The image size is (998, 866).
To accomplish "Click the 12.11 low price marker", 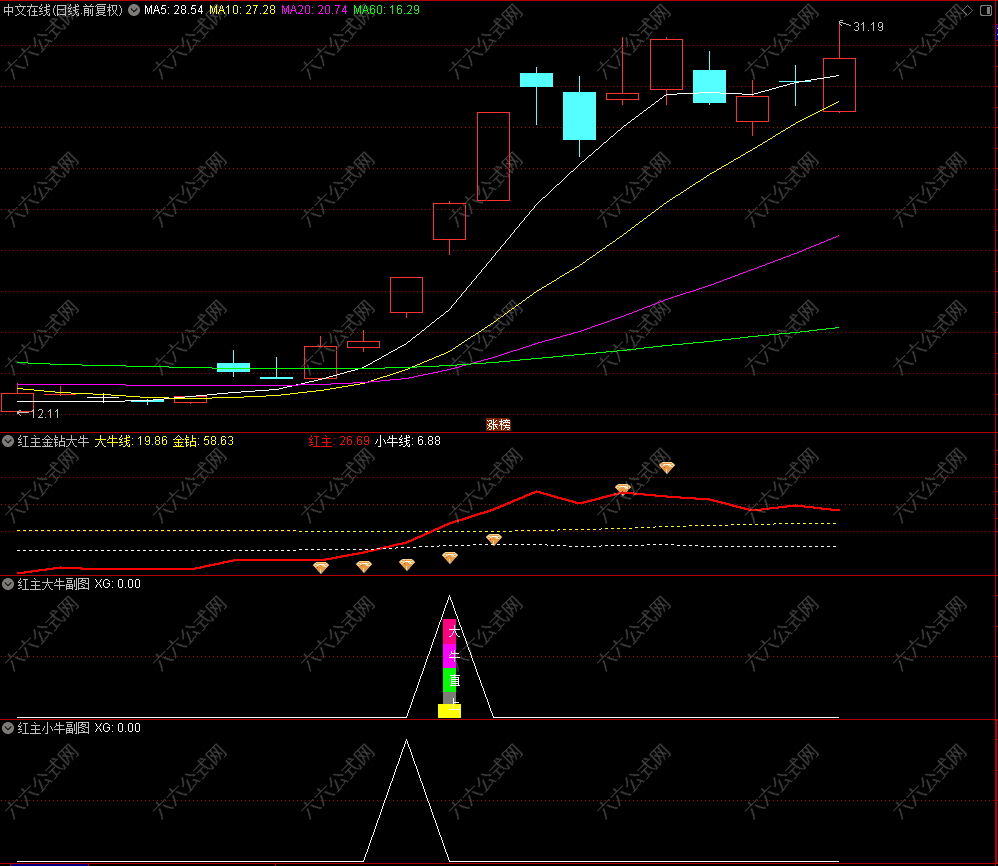I will click(x=44, y=413).
